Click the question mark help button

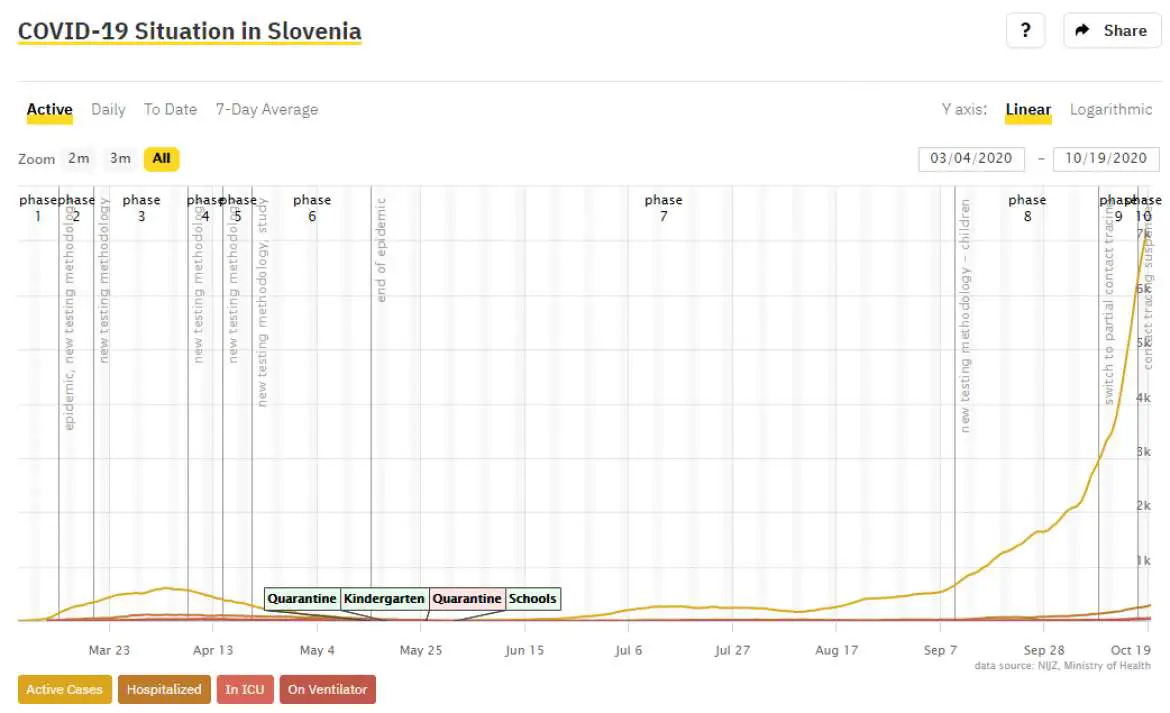[x=1025, y=31]
